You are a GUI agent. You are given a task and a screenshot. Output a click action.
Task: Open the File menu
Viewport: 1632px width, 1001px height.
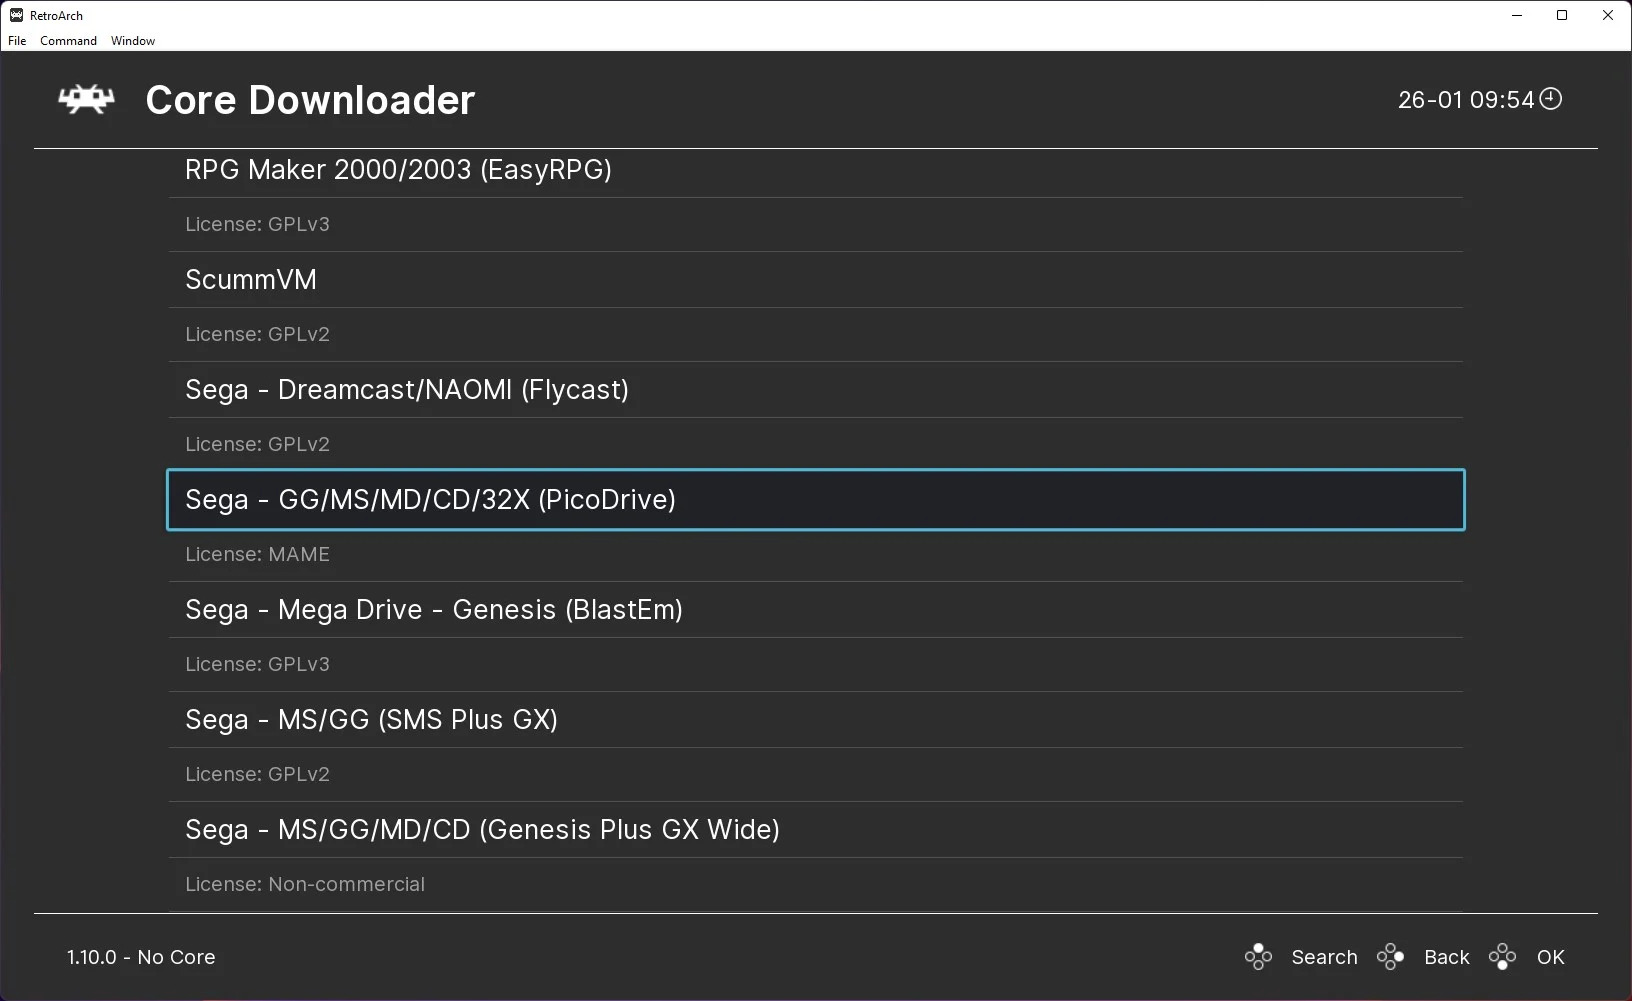pyautogui.click(x=16, y=41)
